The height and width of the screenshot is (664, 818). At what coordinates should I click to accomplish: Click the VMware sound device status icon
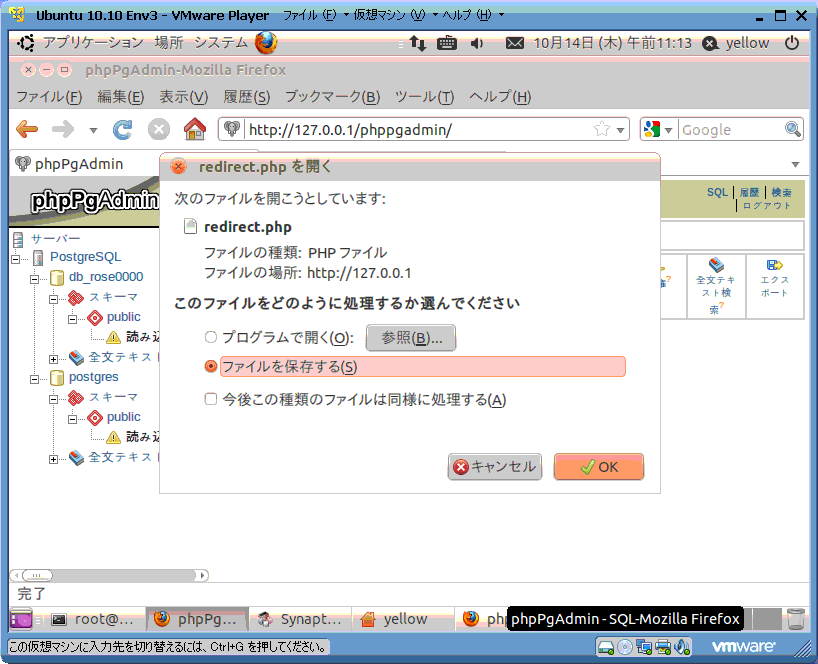click(682, 647)
